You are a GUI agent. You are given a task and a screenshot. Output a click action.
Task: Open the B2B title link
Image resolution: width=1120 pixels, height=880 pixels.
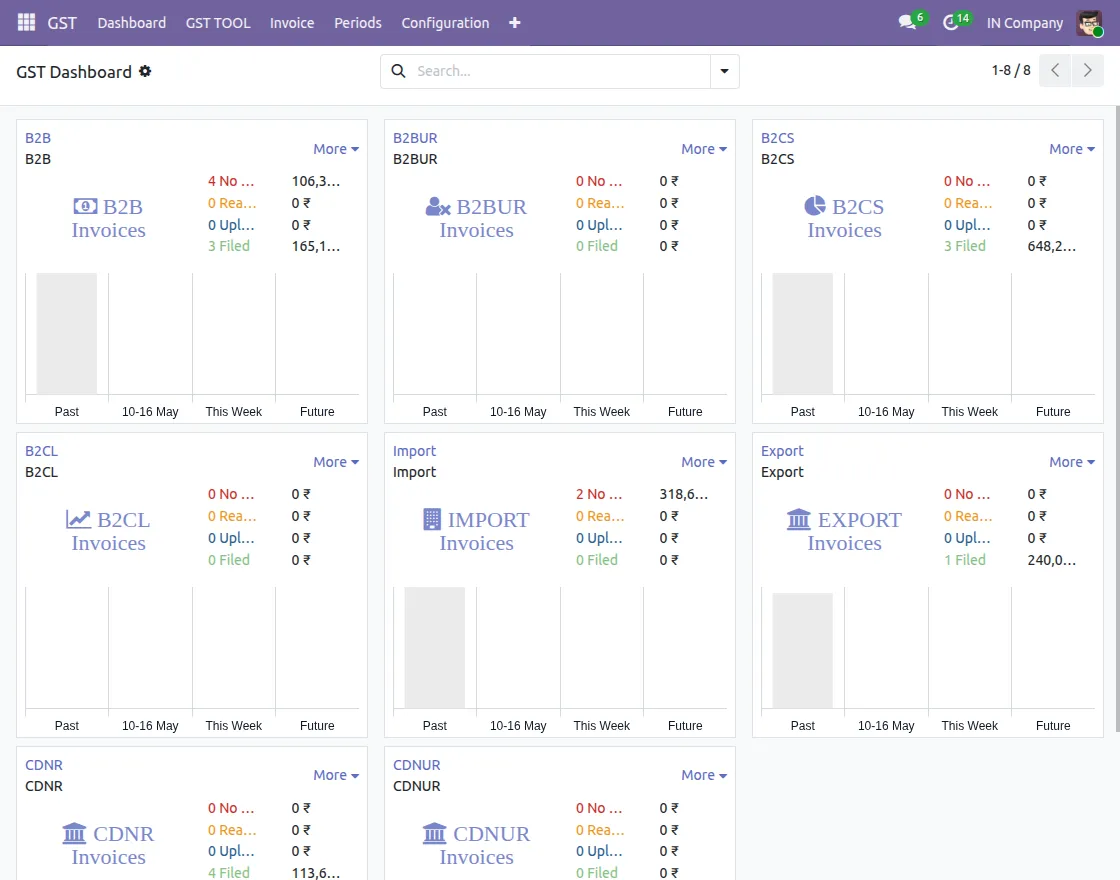[x=38, y=138]
